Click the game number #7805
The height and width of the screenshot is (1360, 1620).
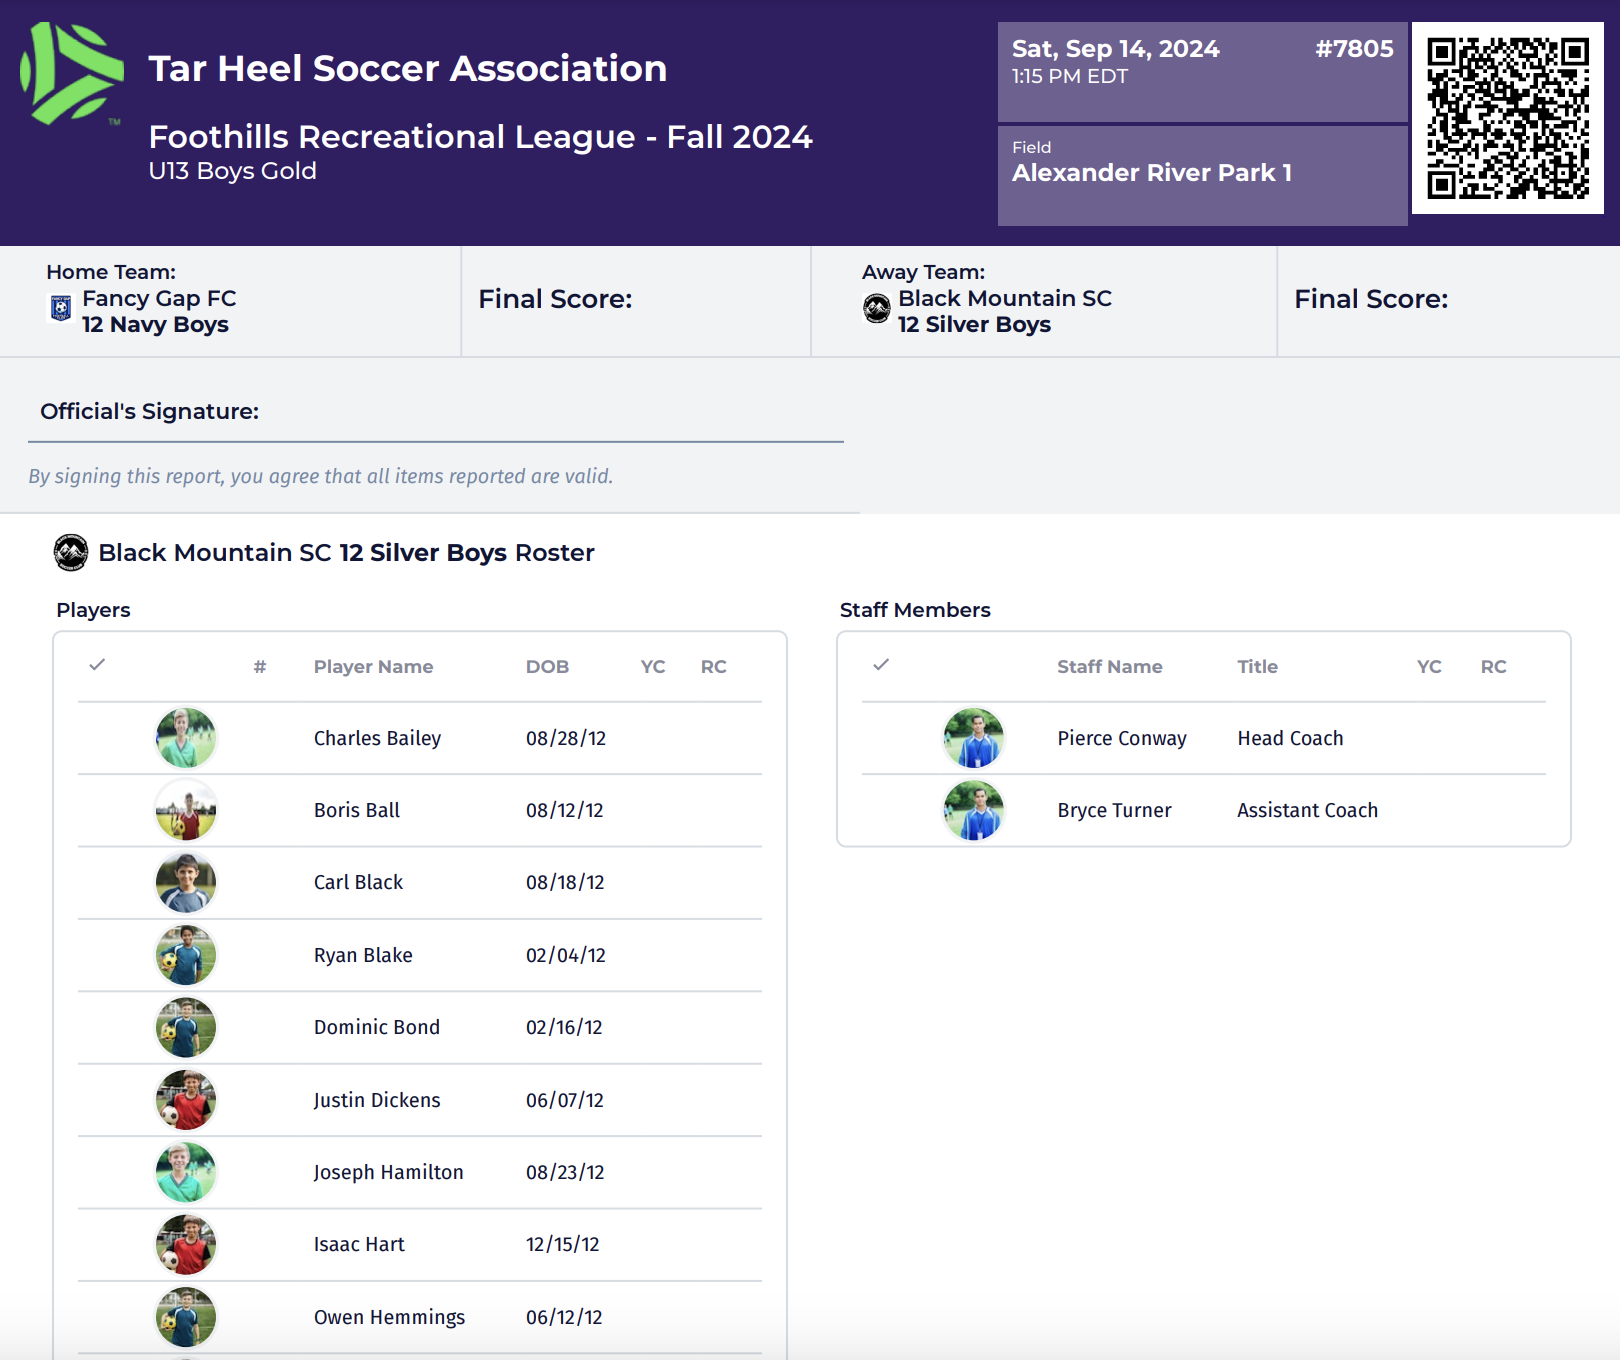click(1355, 47)
